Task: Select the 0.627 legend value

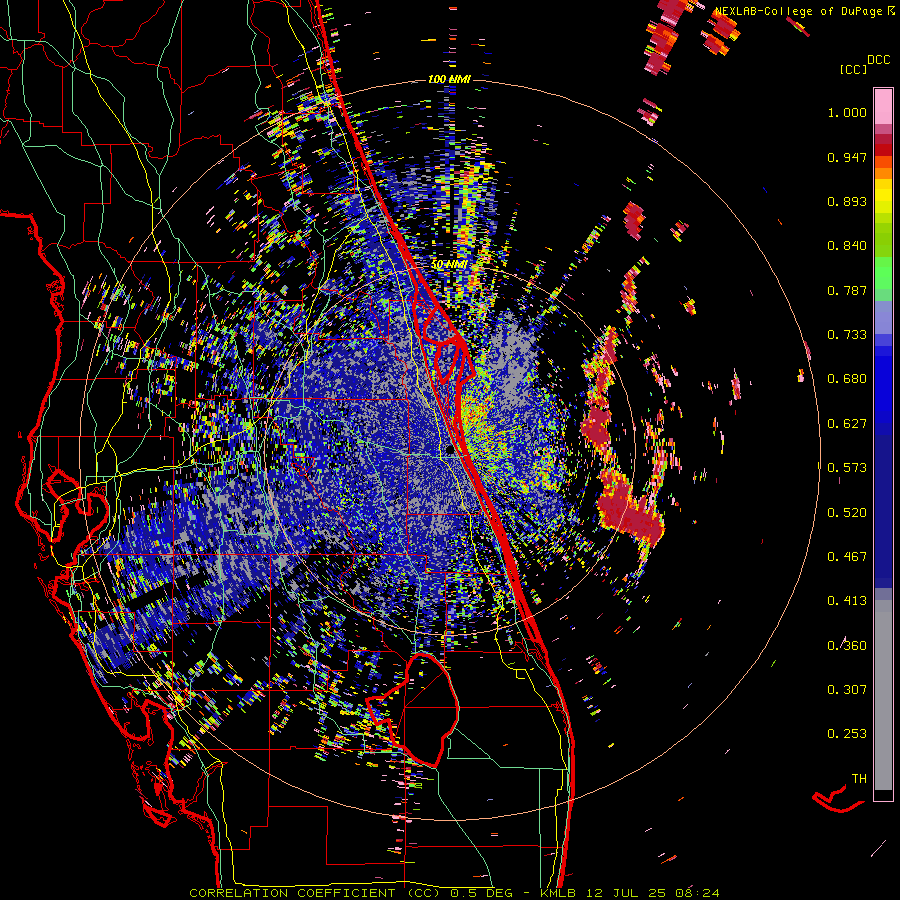Action: coord(847,424)
